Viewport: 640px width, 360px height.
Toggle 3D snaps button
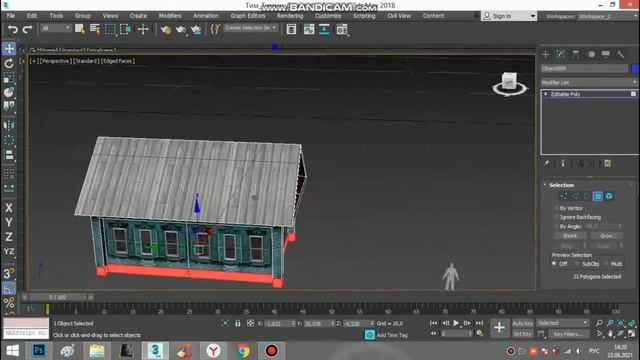click(9, 273)
